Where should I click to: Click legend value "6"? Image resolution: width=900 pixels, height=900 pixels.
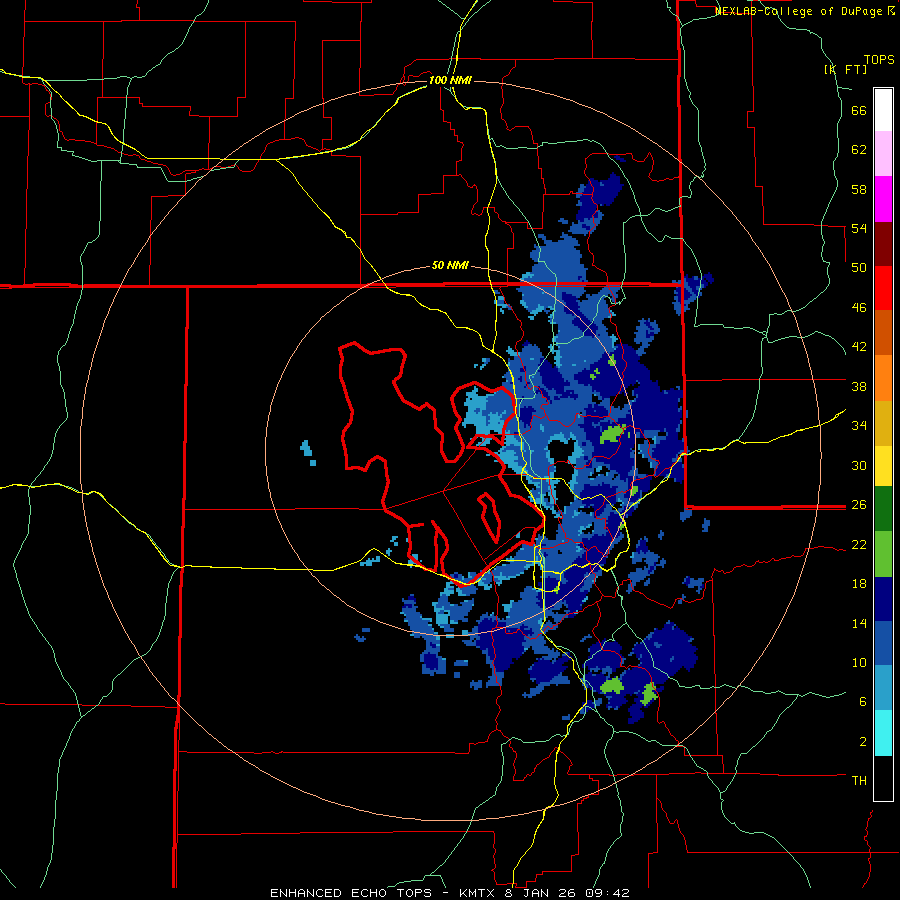click(863, 702)
